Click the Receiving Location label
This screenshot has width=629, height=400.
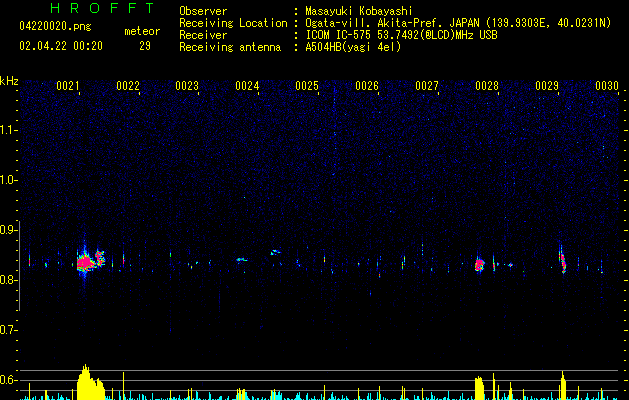[233, 23]
